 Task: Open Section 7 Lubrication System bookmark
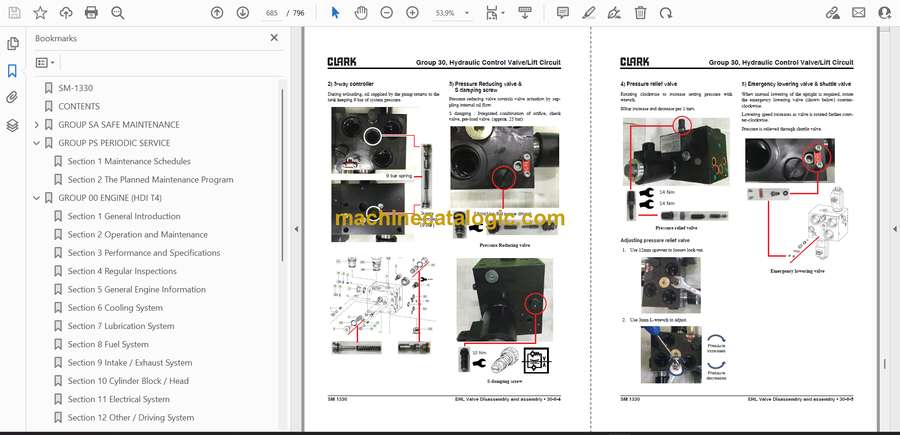click(121, 326)
